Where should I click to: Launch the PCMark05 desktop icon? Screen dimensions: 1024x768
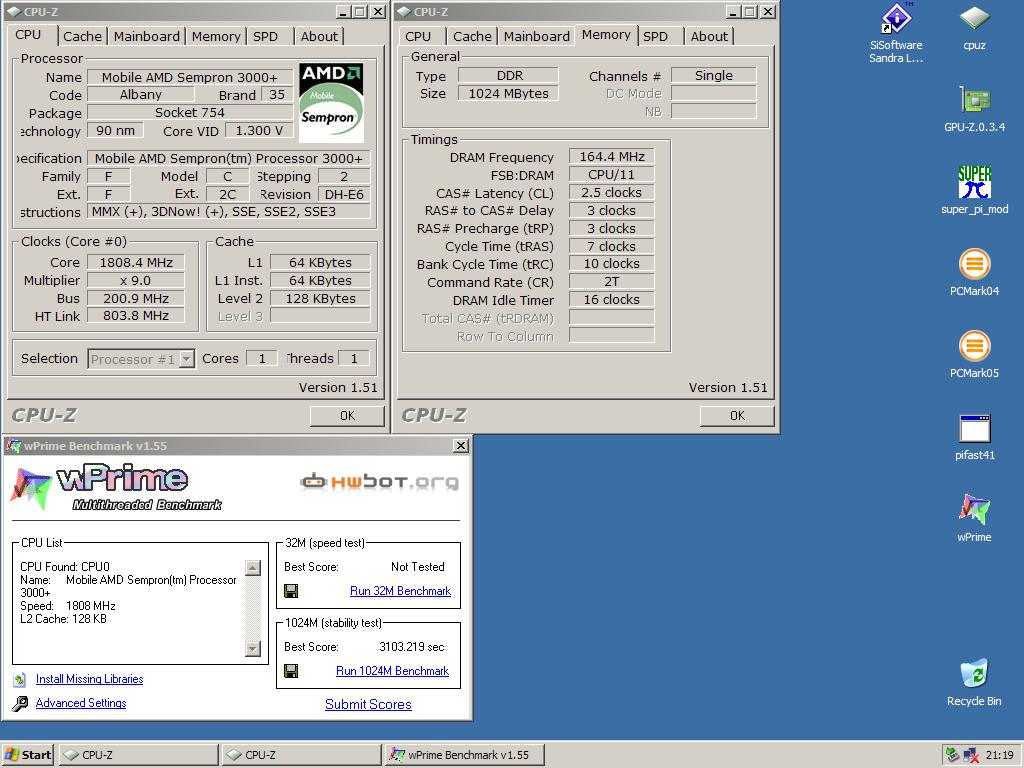974,355
